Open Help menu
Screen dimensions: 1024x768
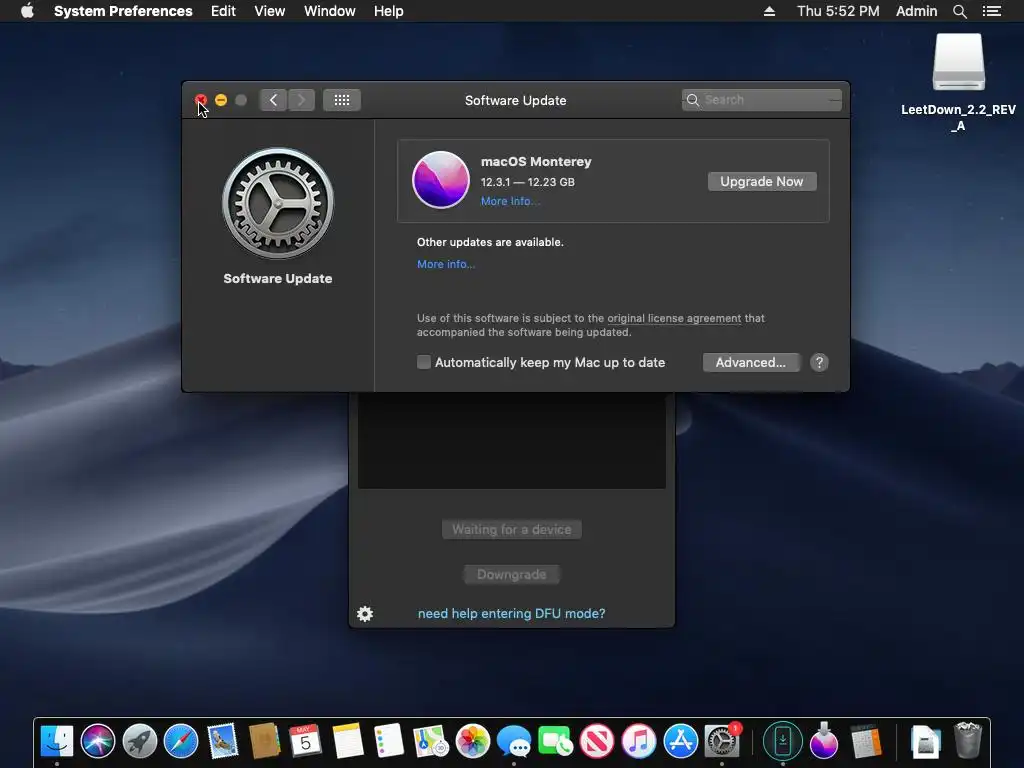(x=388, y=11)
